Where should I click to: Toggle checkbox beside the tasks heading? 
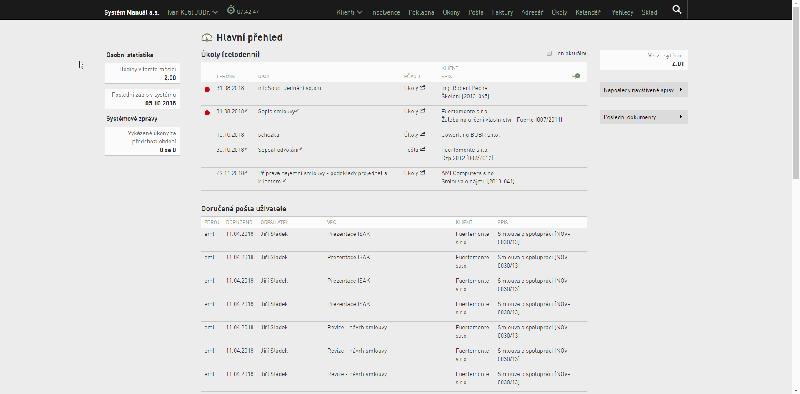coord(549,53)
